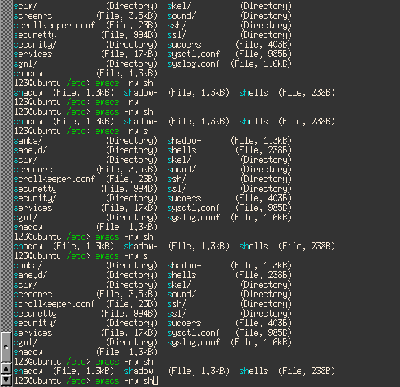Click the scrollbar thumb handle
Image resolution: width=400 pixels, height=387 pixels.
(x=6, y=347)
